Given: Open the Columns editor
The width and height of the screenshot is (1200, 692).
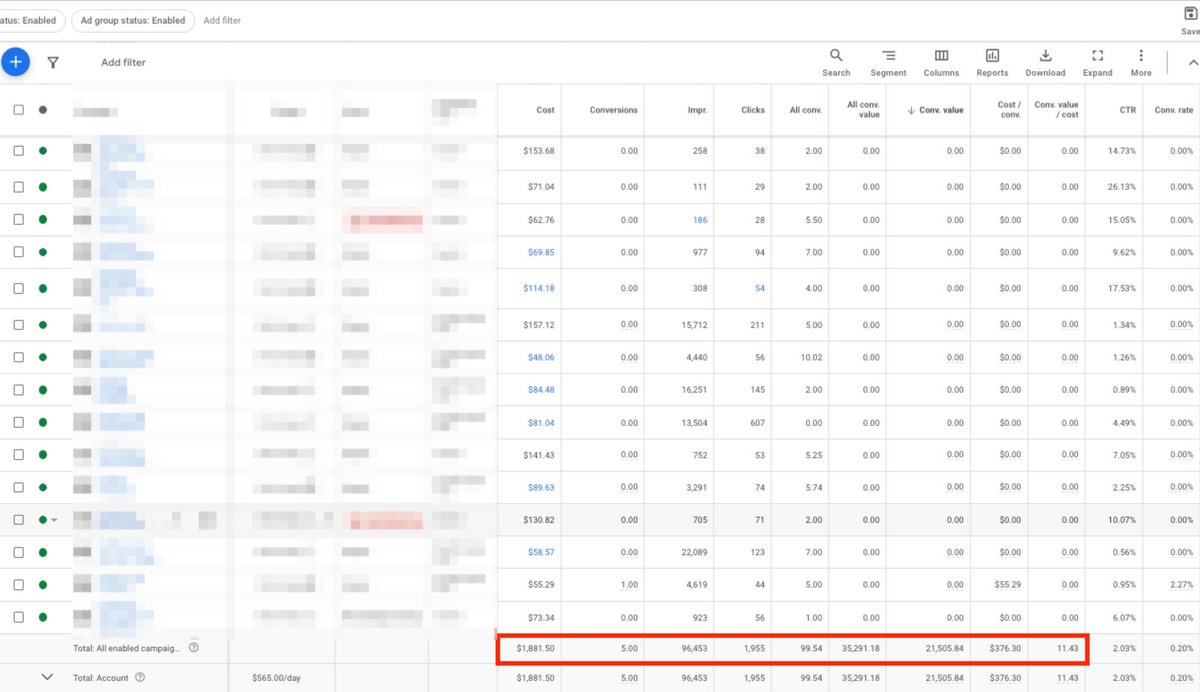Looking at the screenshot, I should (941, 62).
